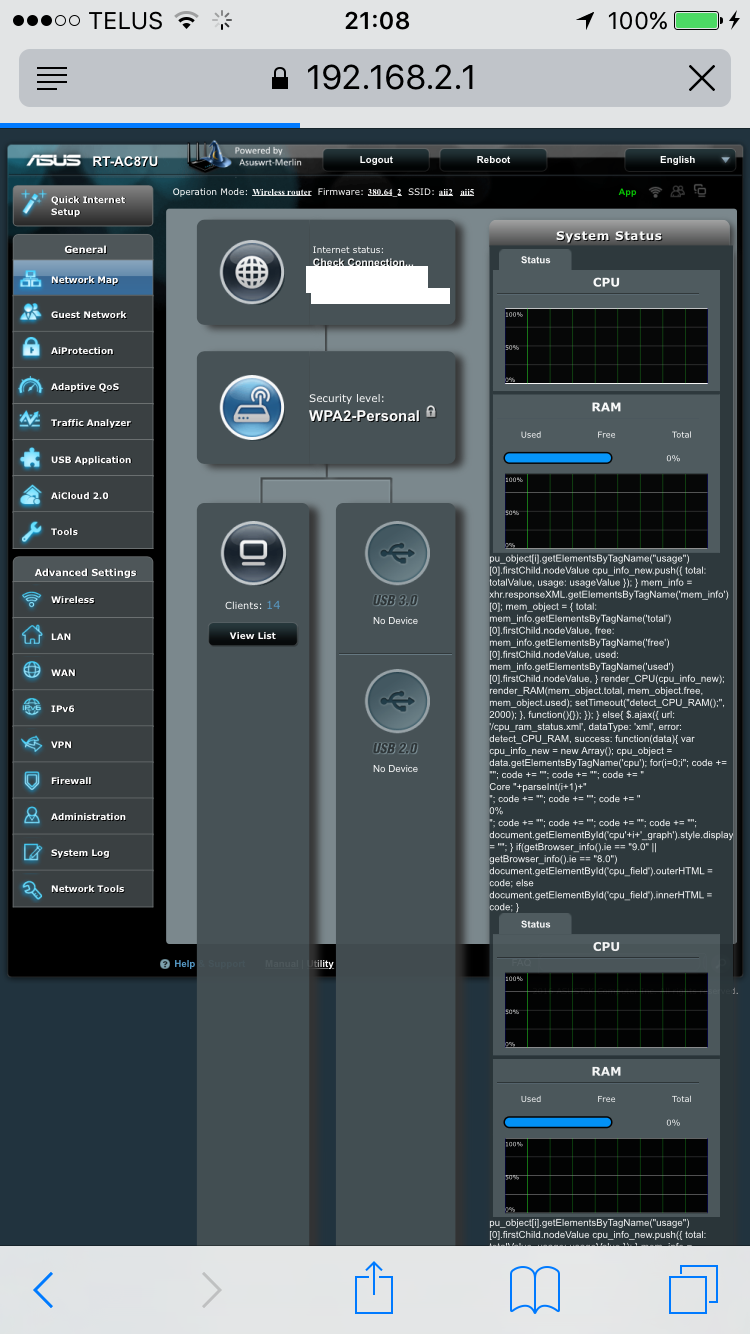Click the Check Connection status text

coord(363,263)
